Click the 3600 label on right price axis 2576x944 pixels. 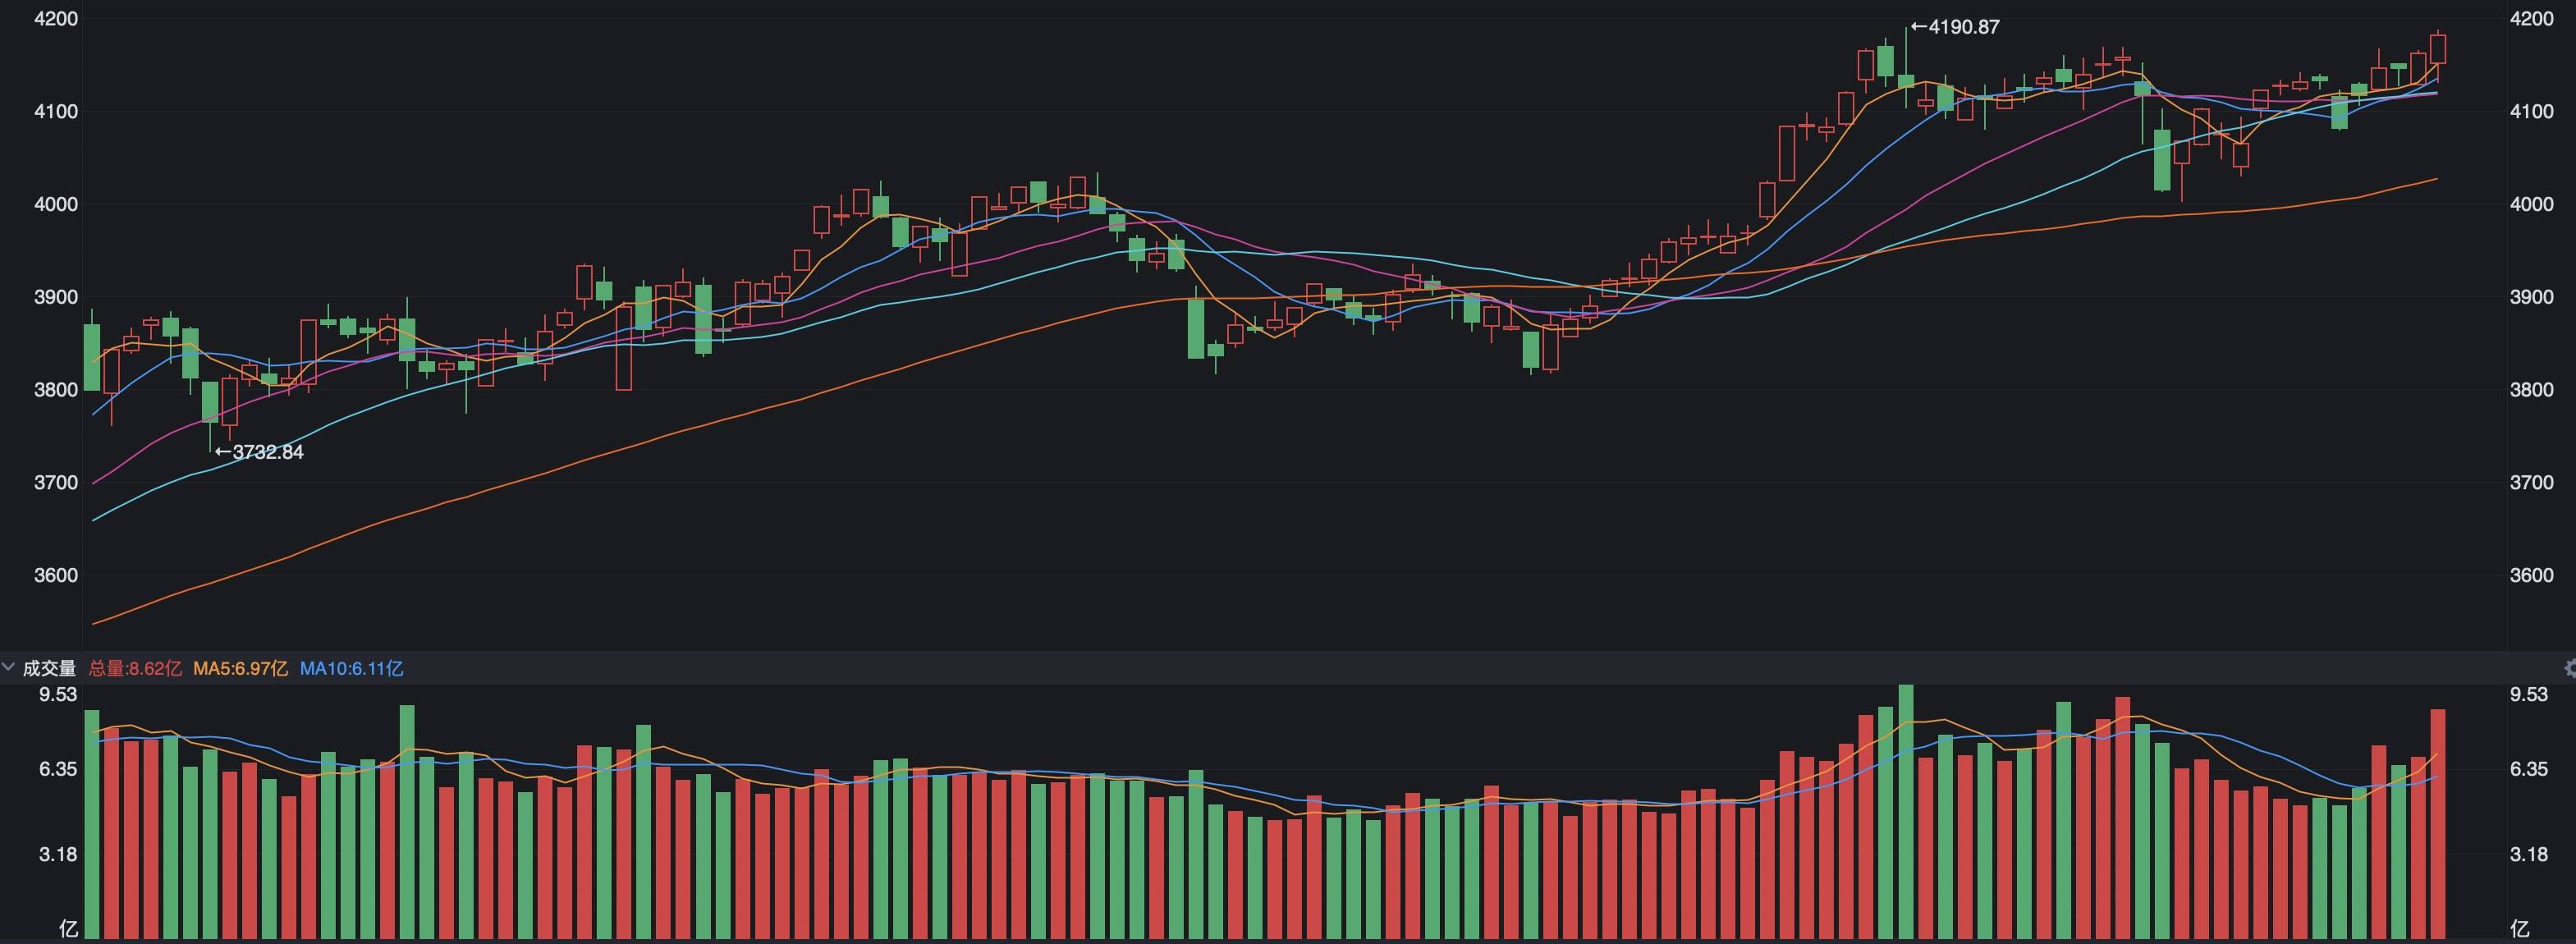click(x=2531, y=575)
